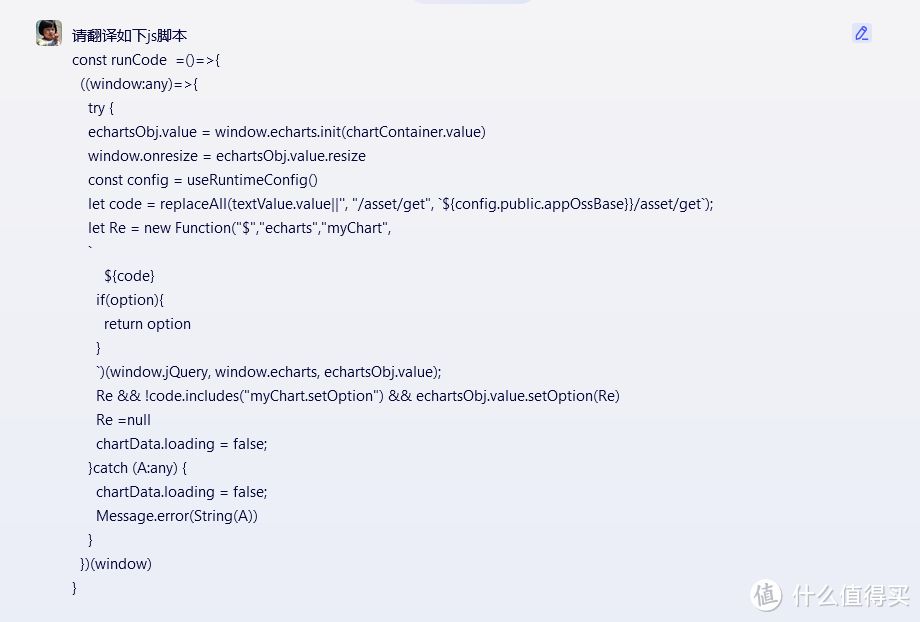Click the edit message pencil icon

coord(861,33)
